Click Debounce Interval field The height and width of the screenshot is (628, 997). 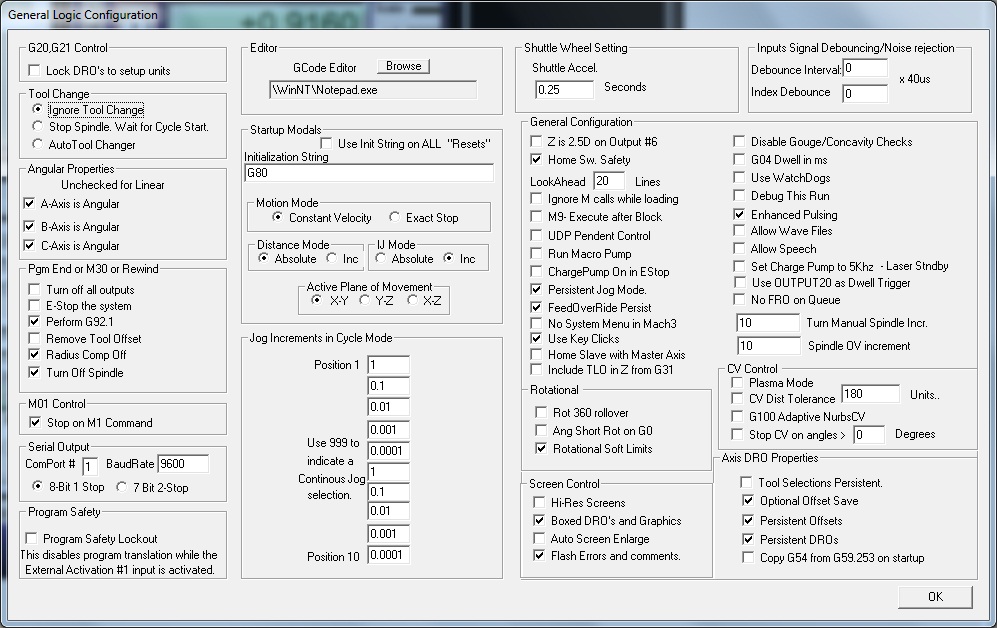865,68
